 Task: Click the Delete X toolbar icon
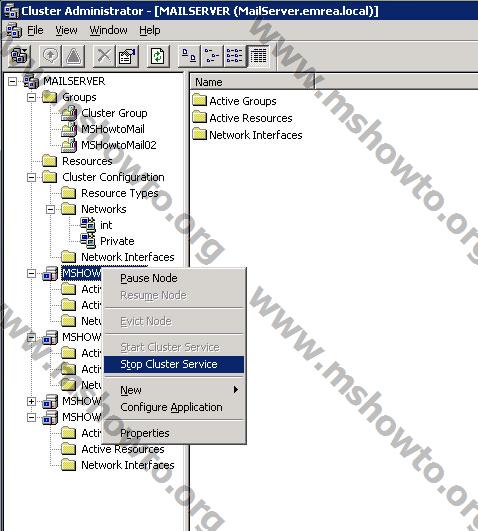pos(104,56)
